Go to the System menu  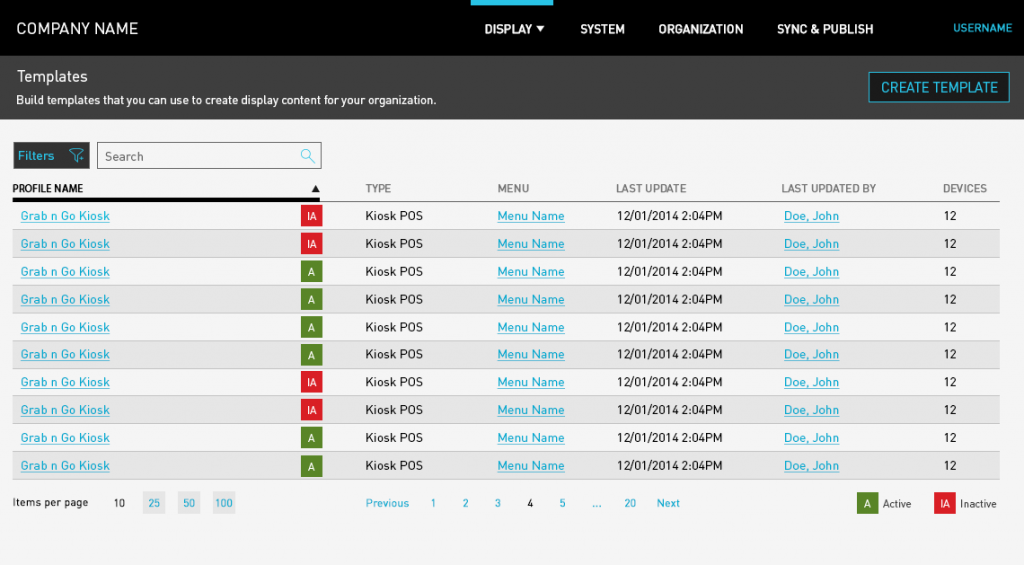[602, 29]
